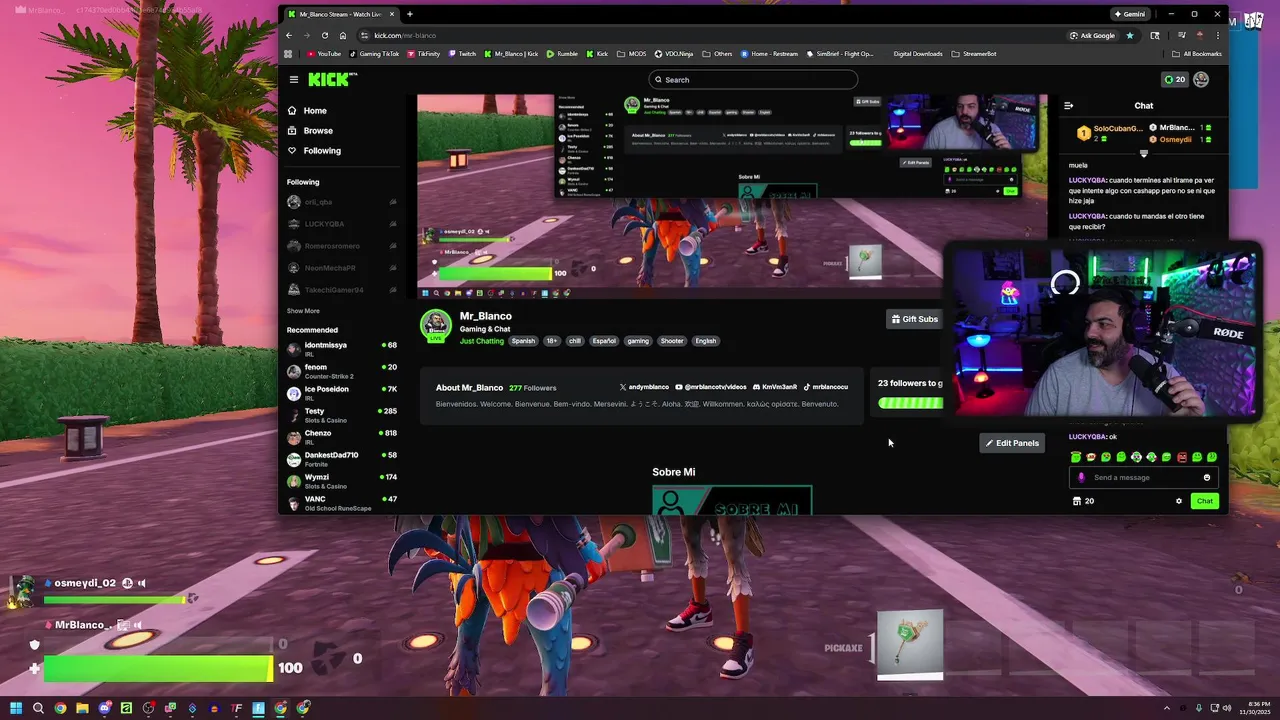Click the Gift Subs button
Screen dimensions: 1280x720
[914, 319]
